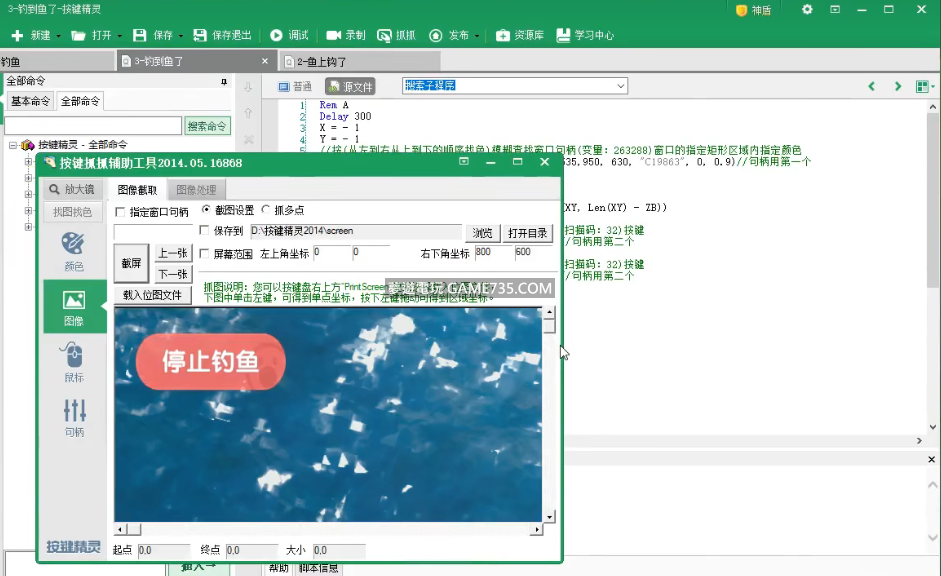Click the 新建 (New) toolbar icon
The height and width of the screenshot is (576, 941).
[17, 35]
